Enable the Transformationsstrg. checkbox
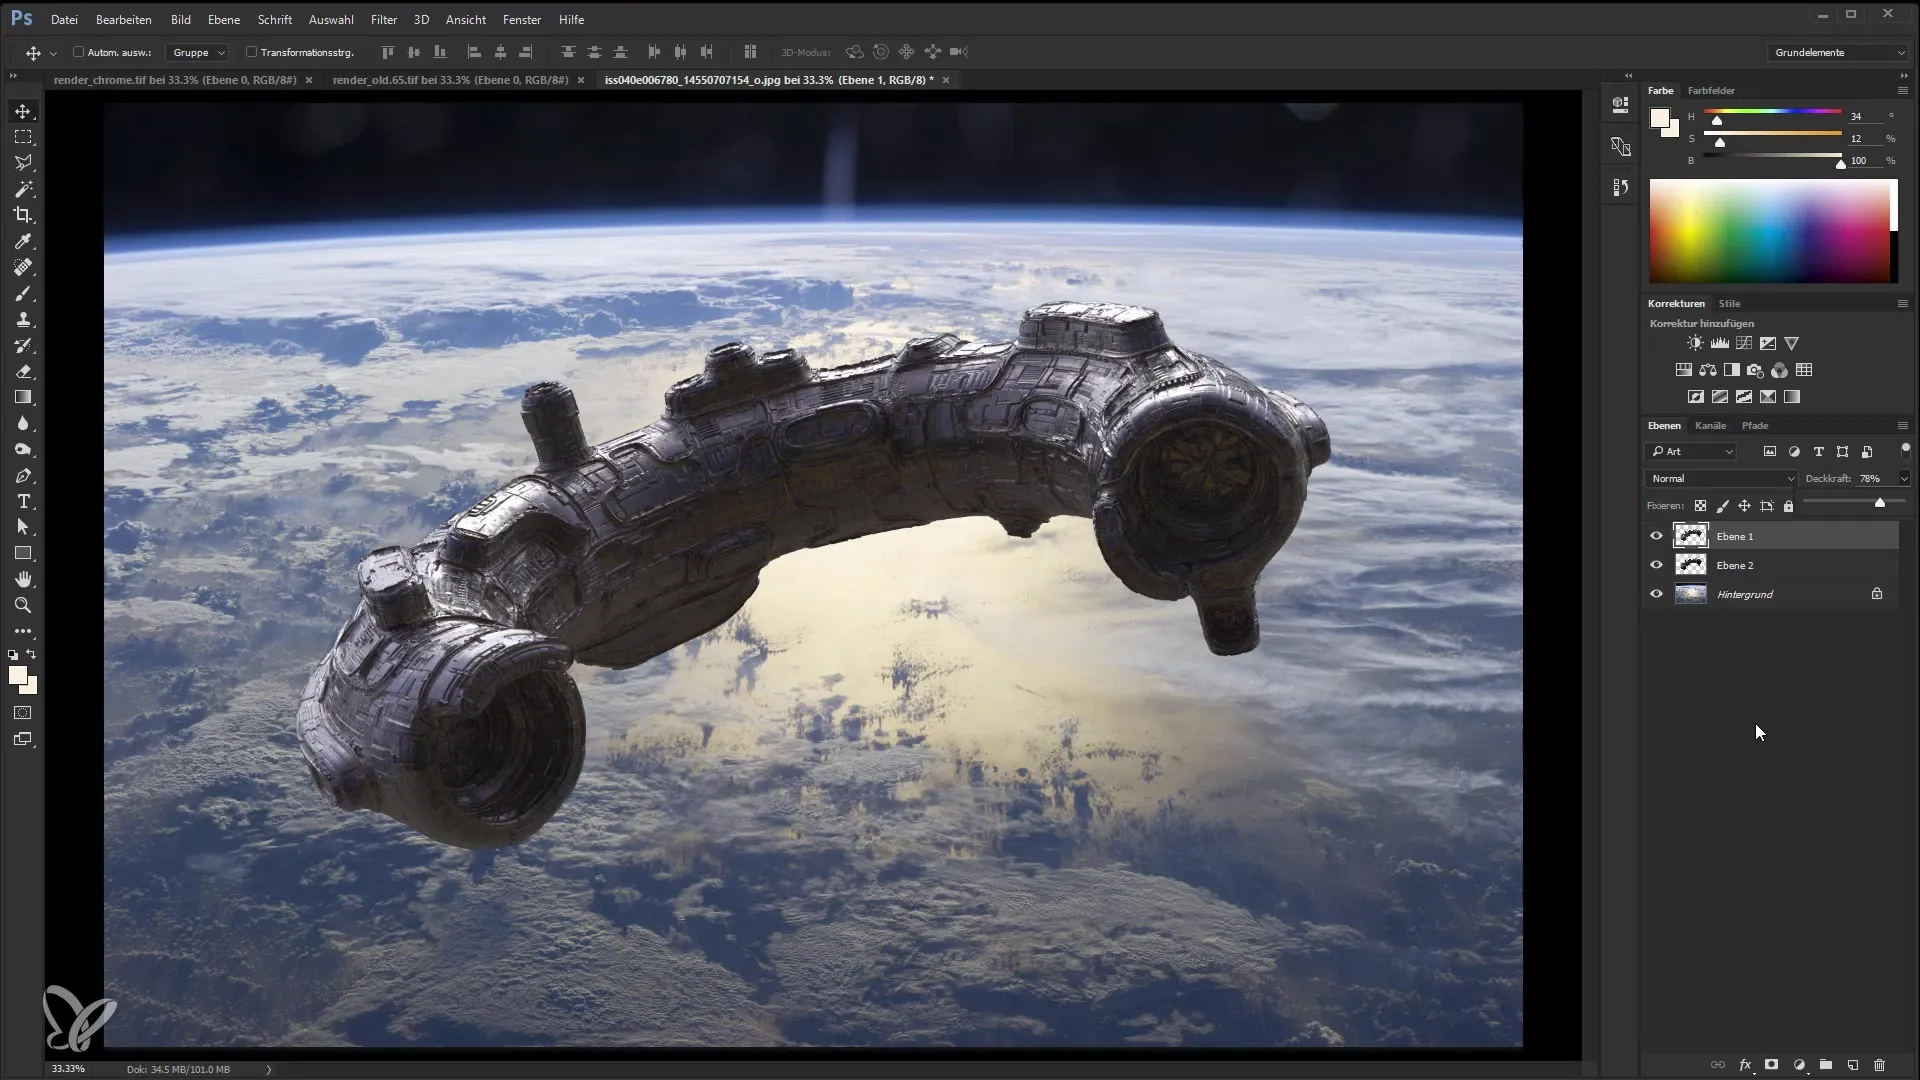 pos(251,52)
